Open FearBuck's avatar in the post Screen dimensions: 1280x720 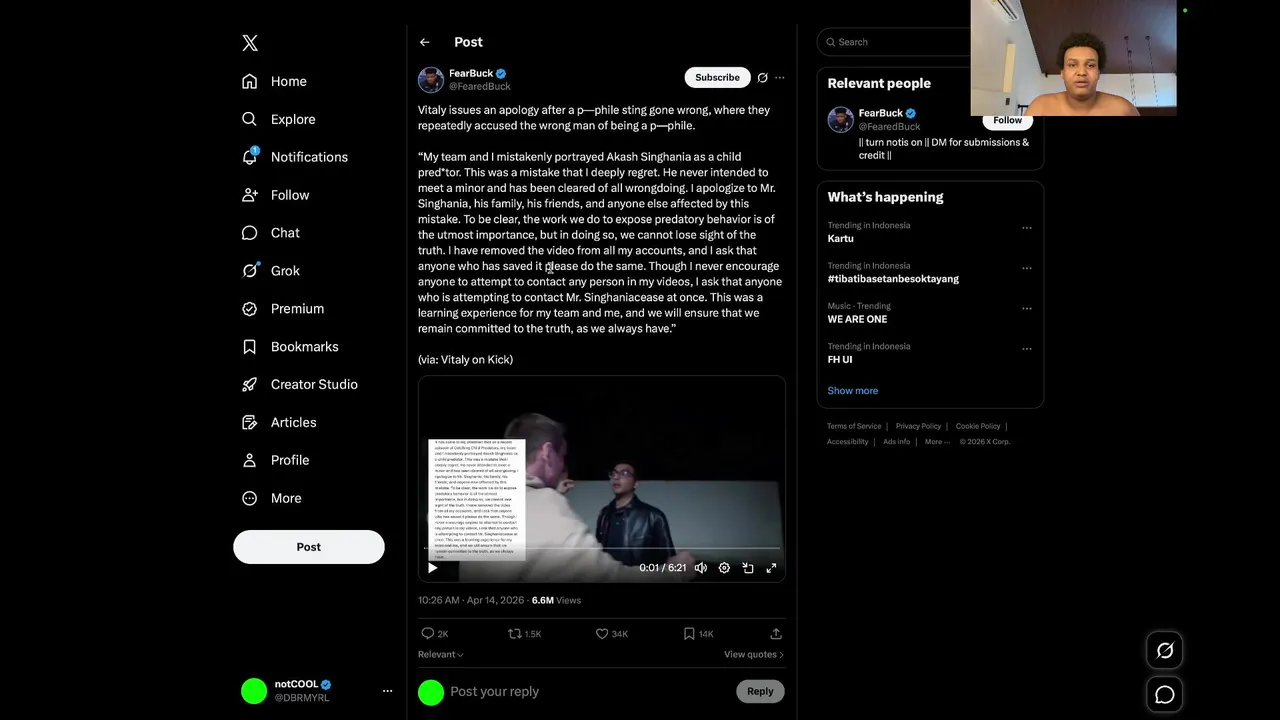pos(431,80)
